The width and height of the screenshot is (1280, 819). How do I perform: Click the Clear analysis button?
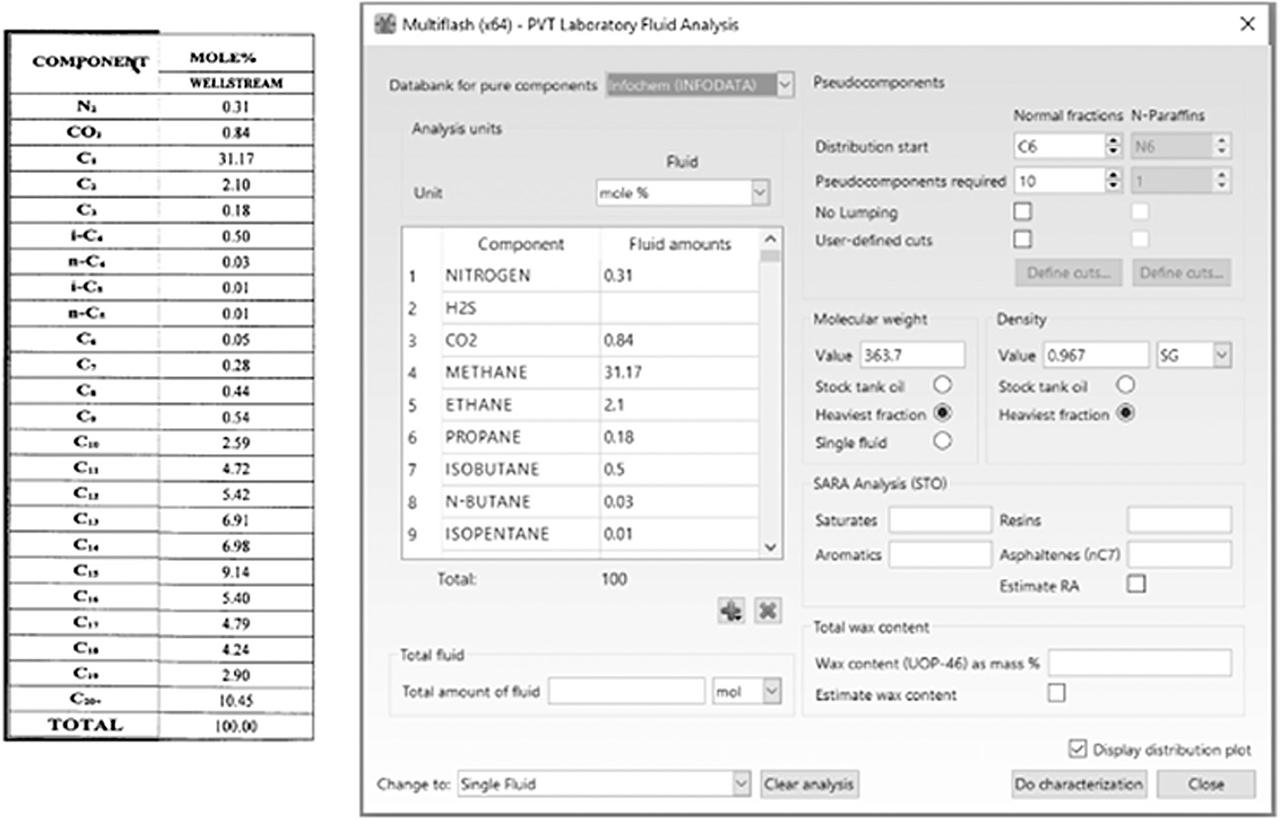pyautogui.click(x=809, y=784)
